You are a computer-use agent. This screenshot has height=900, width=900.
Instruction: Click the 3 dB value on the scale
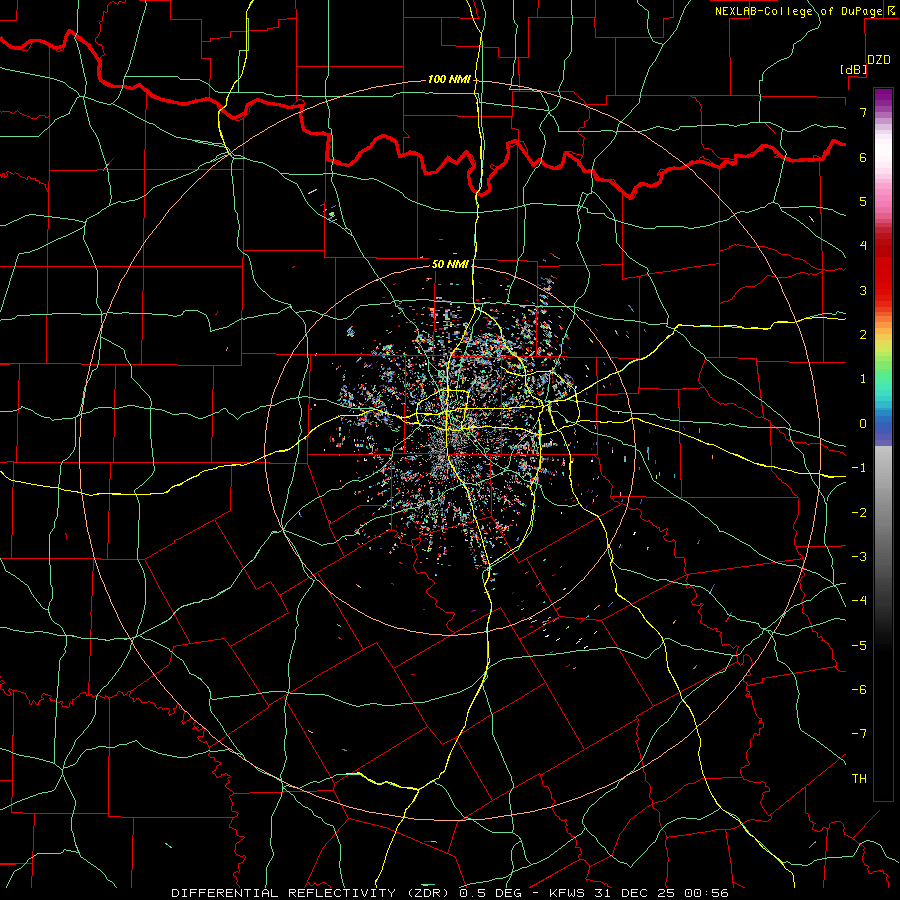click(863, 290)
